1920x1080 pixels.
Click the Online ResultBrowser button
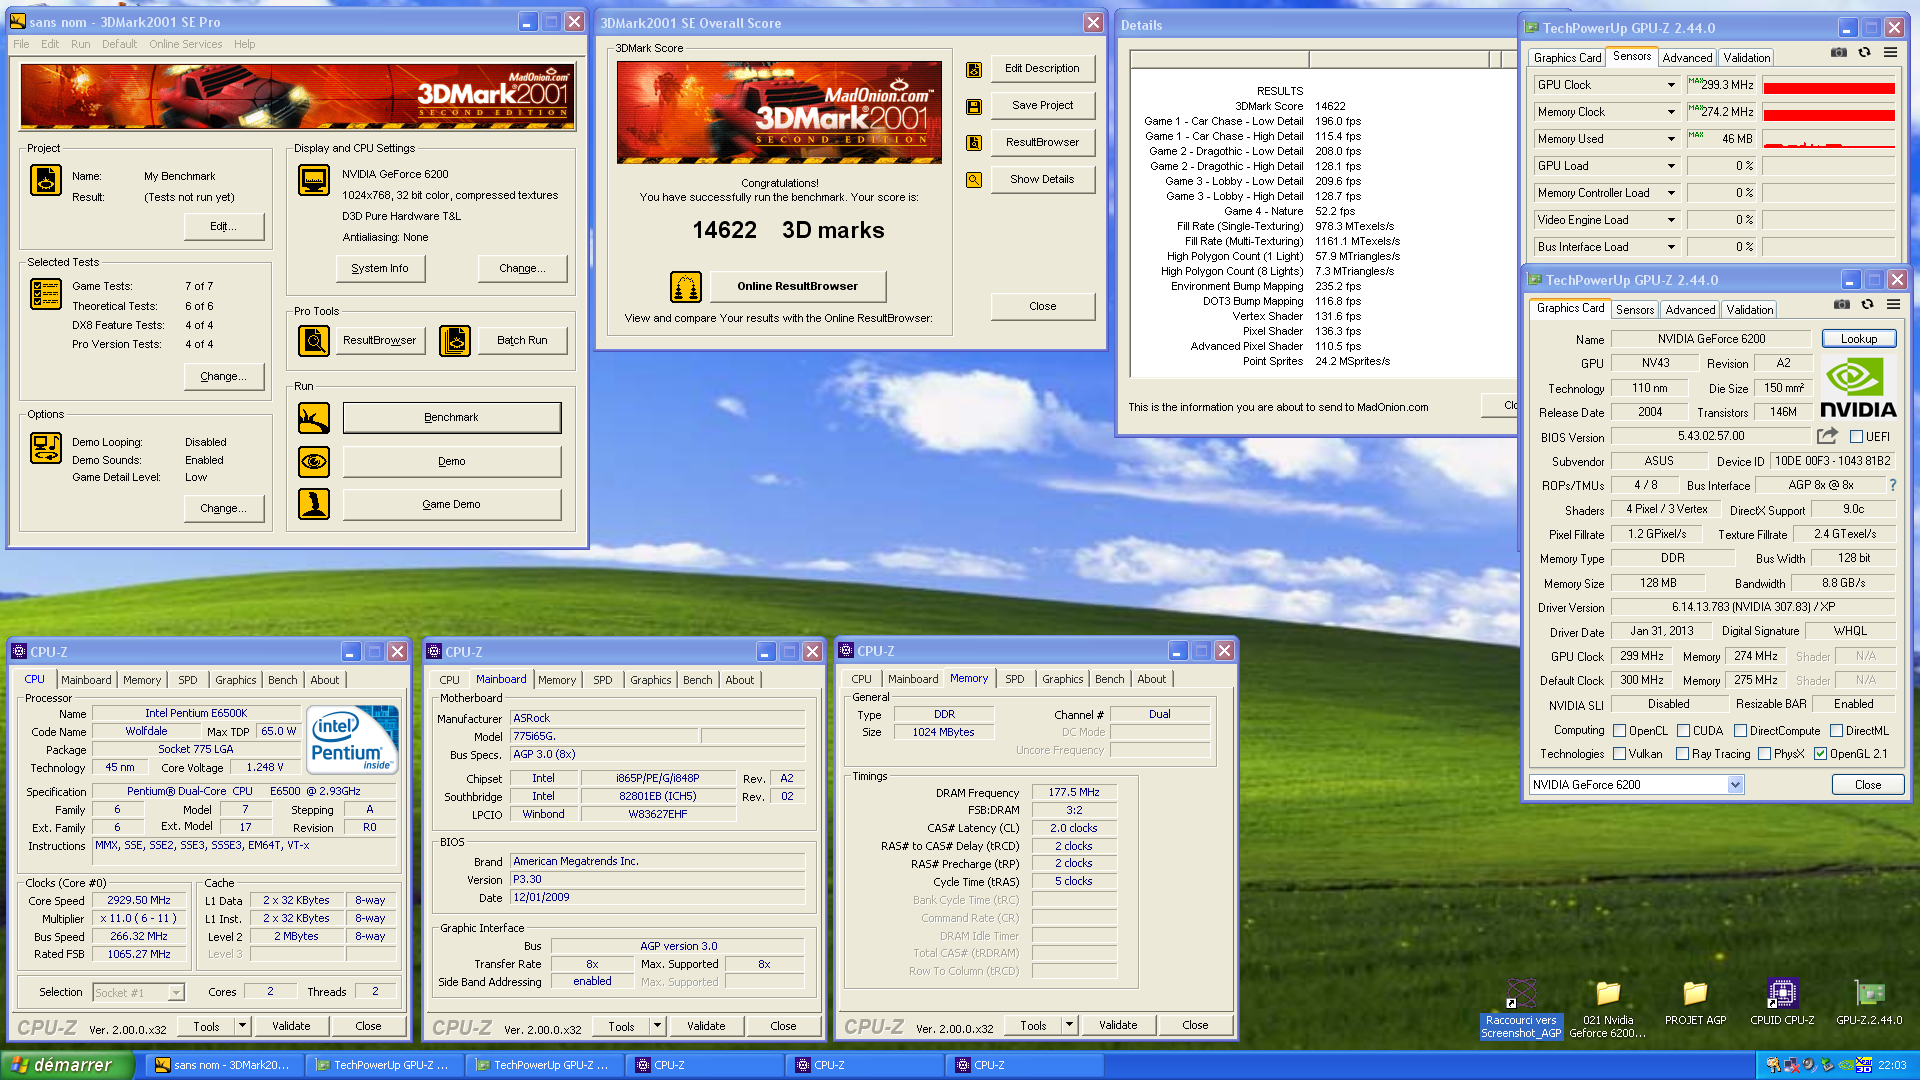(797, 287)
